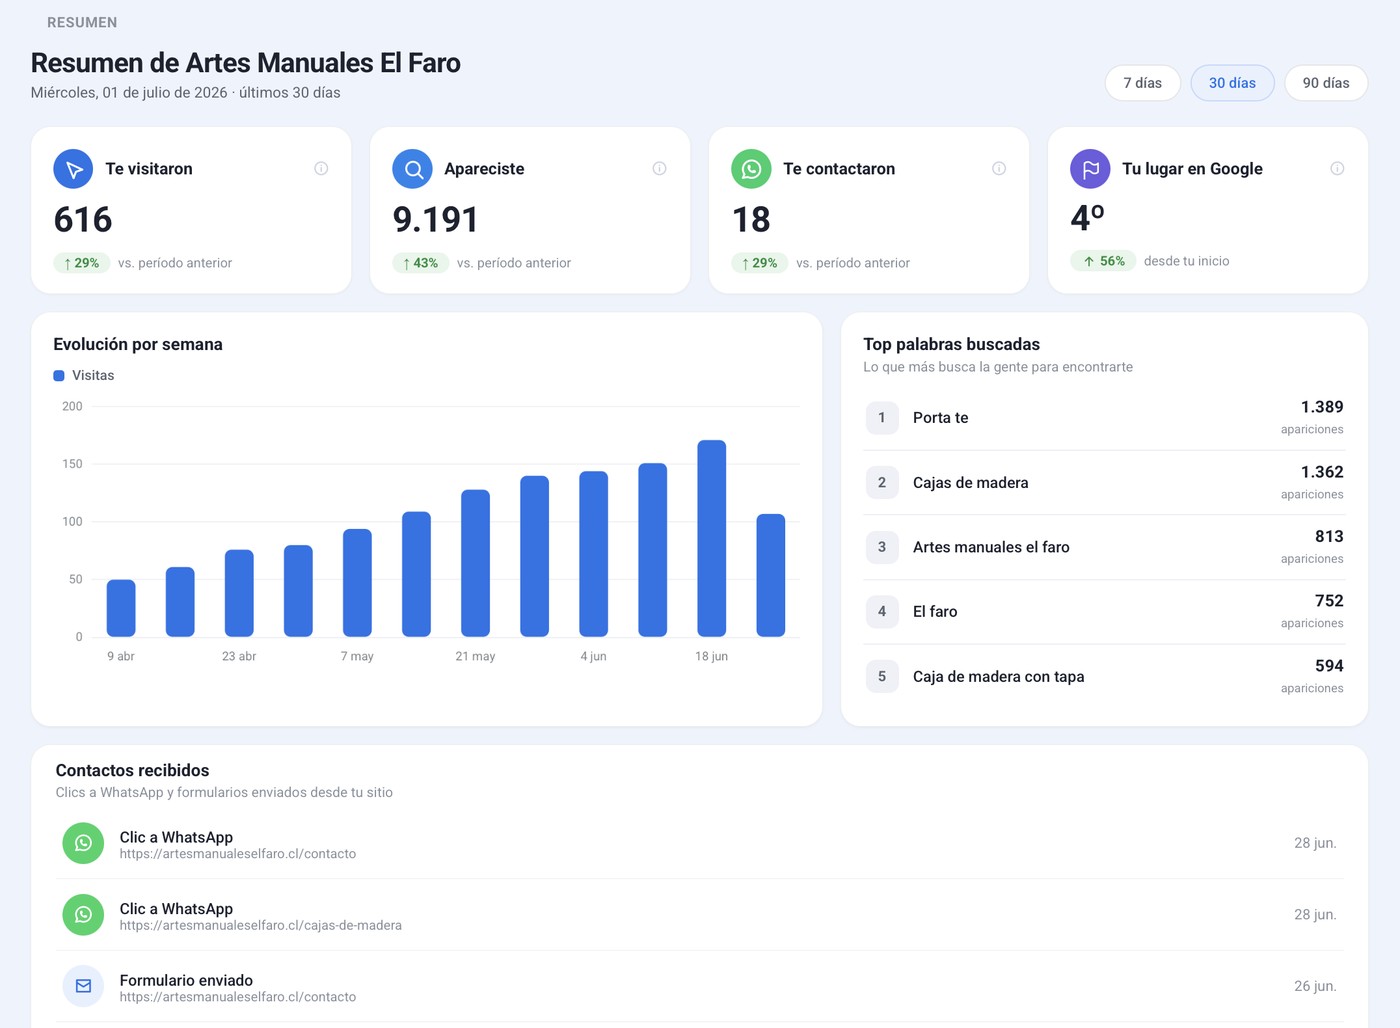Click WhatsApp icon of the /contacto 28 jun. row
1400x1028 pixels.
click(x=83, y=843)
